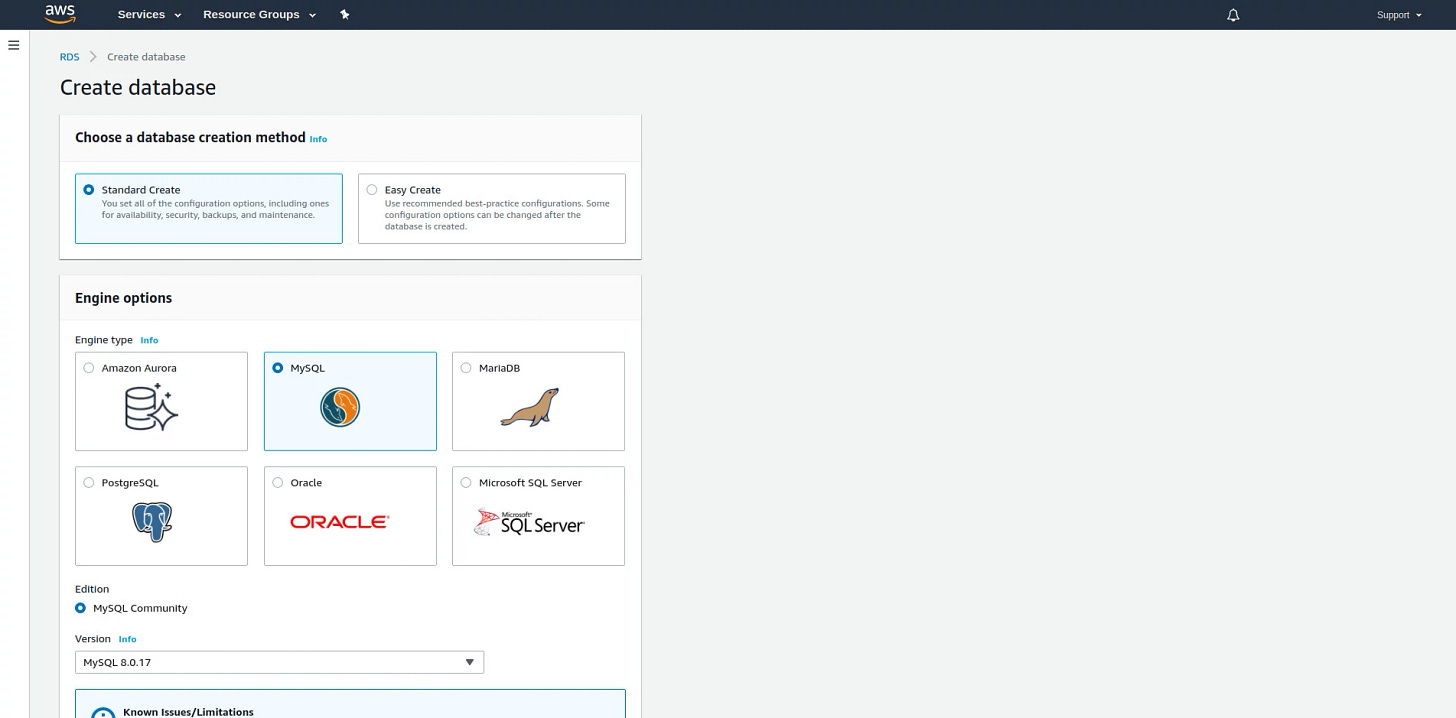Screen dimensions: 1456x718
Task: Click the Engine type Info link
Action: point(149,340)
